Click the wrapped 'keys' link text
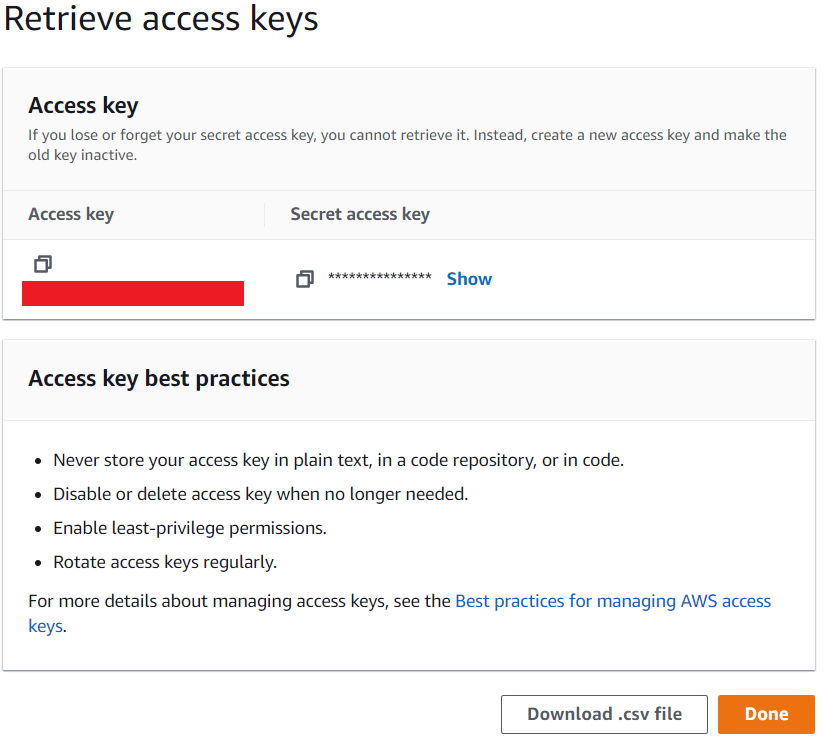This screenshot has width=823, height=749. coord(46,626)
